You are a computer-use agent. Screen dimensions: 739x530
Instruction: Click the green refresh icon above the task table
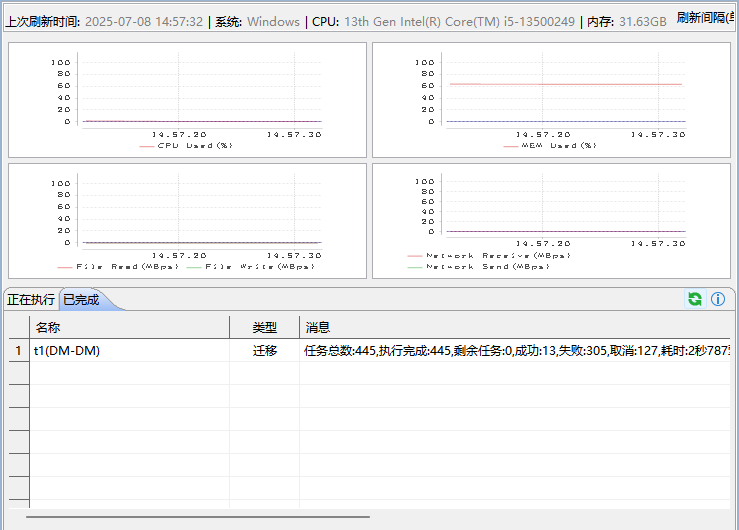pos(694,299)
